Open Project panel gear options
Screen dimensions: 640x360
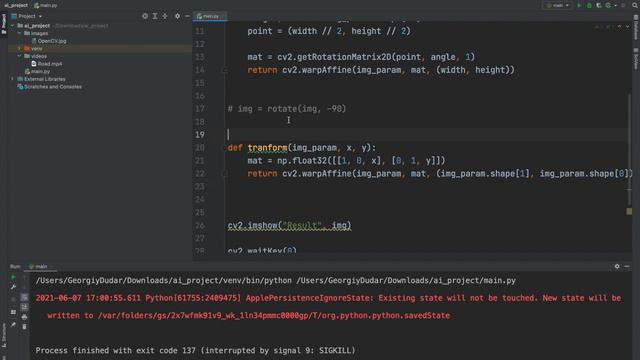tap(177, 16)
